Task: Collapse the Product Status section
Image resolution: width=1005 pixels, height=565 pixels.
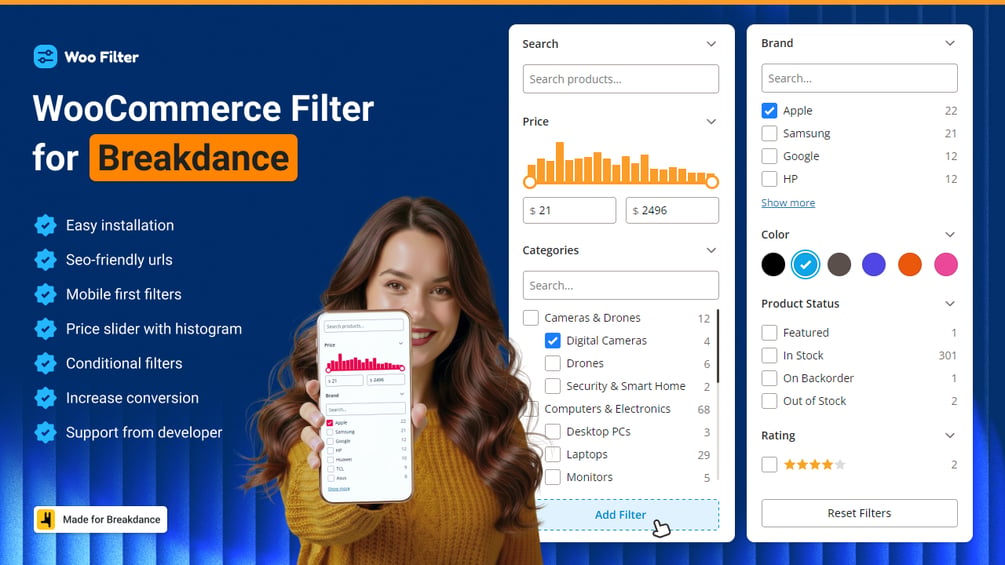Action: click(x=950, y=304)
